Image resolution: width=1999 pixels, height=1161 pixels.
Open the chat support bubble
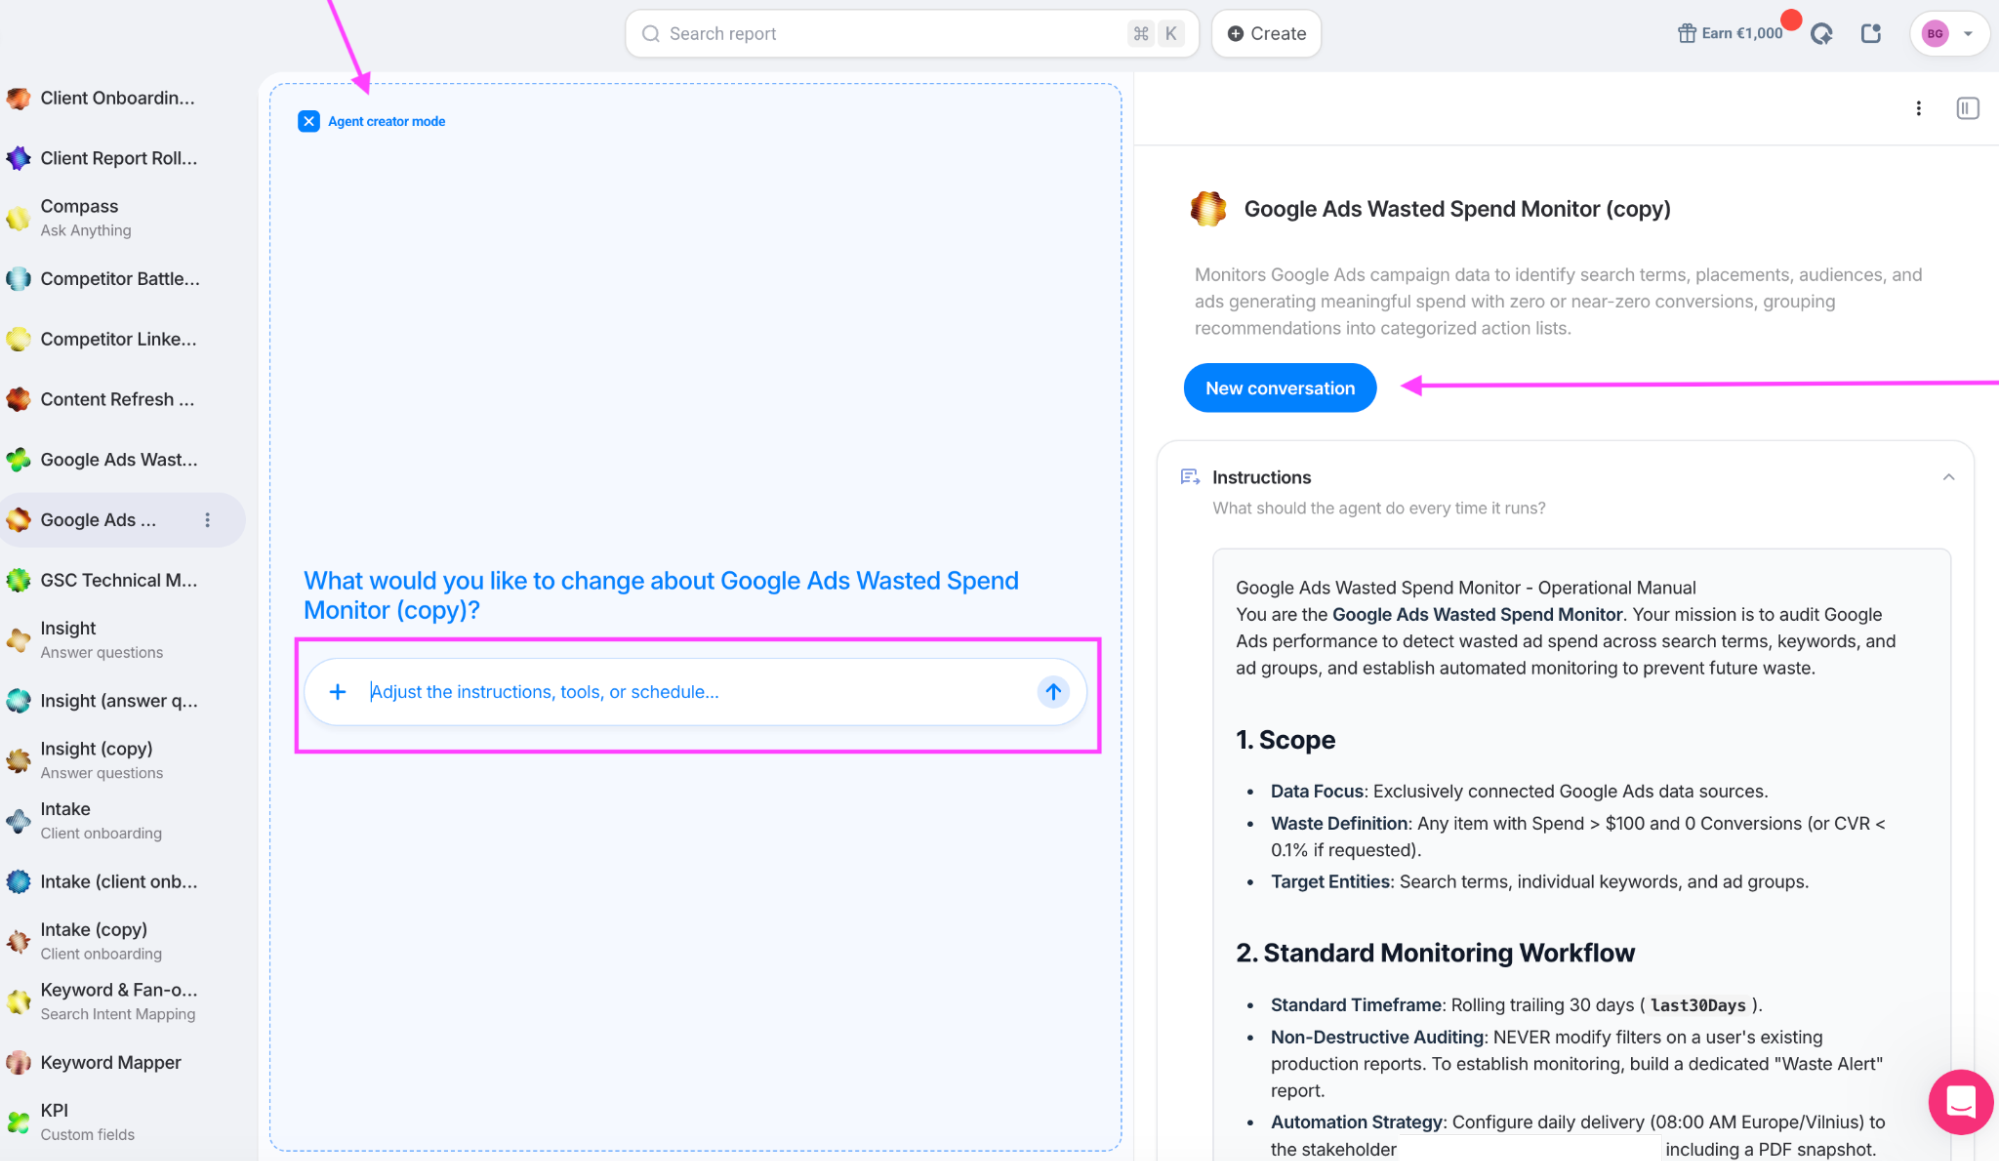tap(1960, 1101)
